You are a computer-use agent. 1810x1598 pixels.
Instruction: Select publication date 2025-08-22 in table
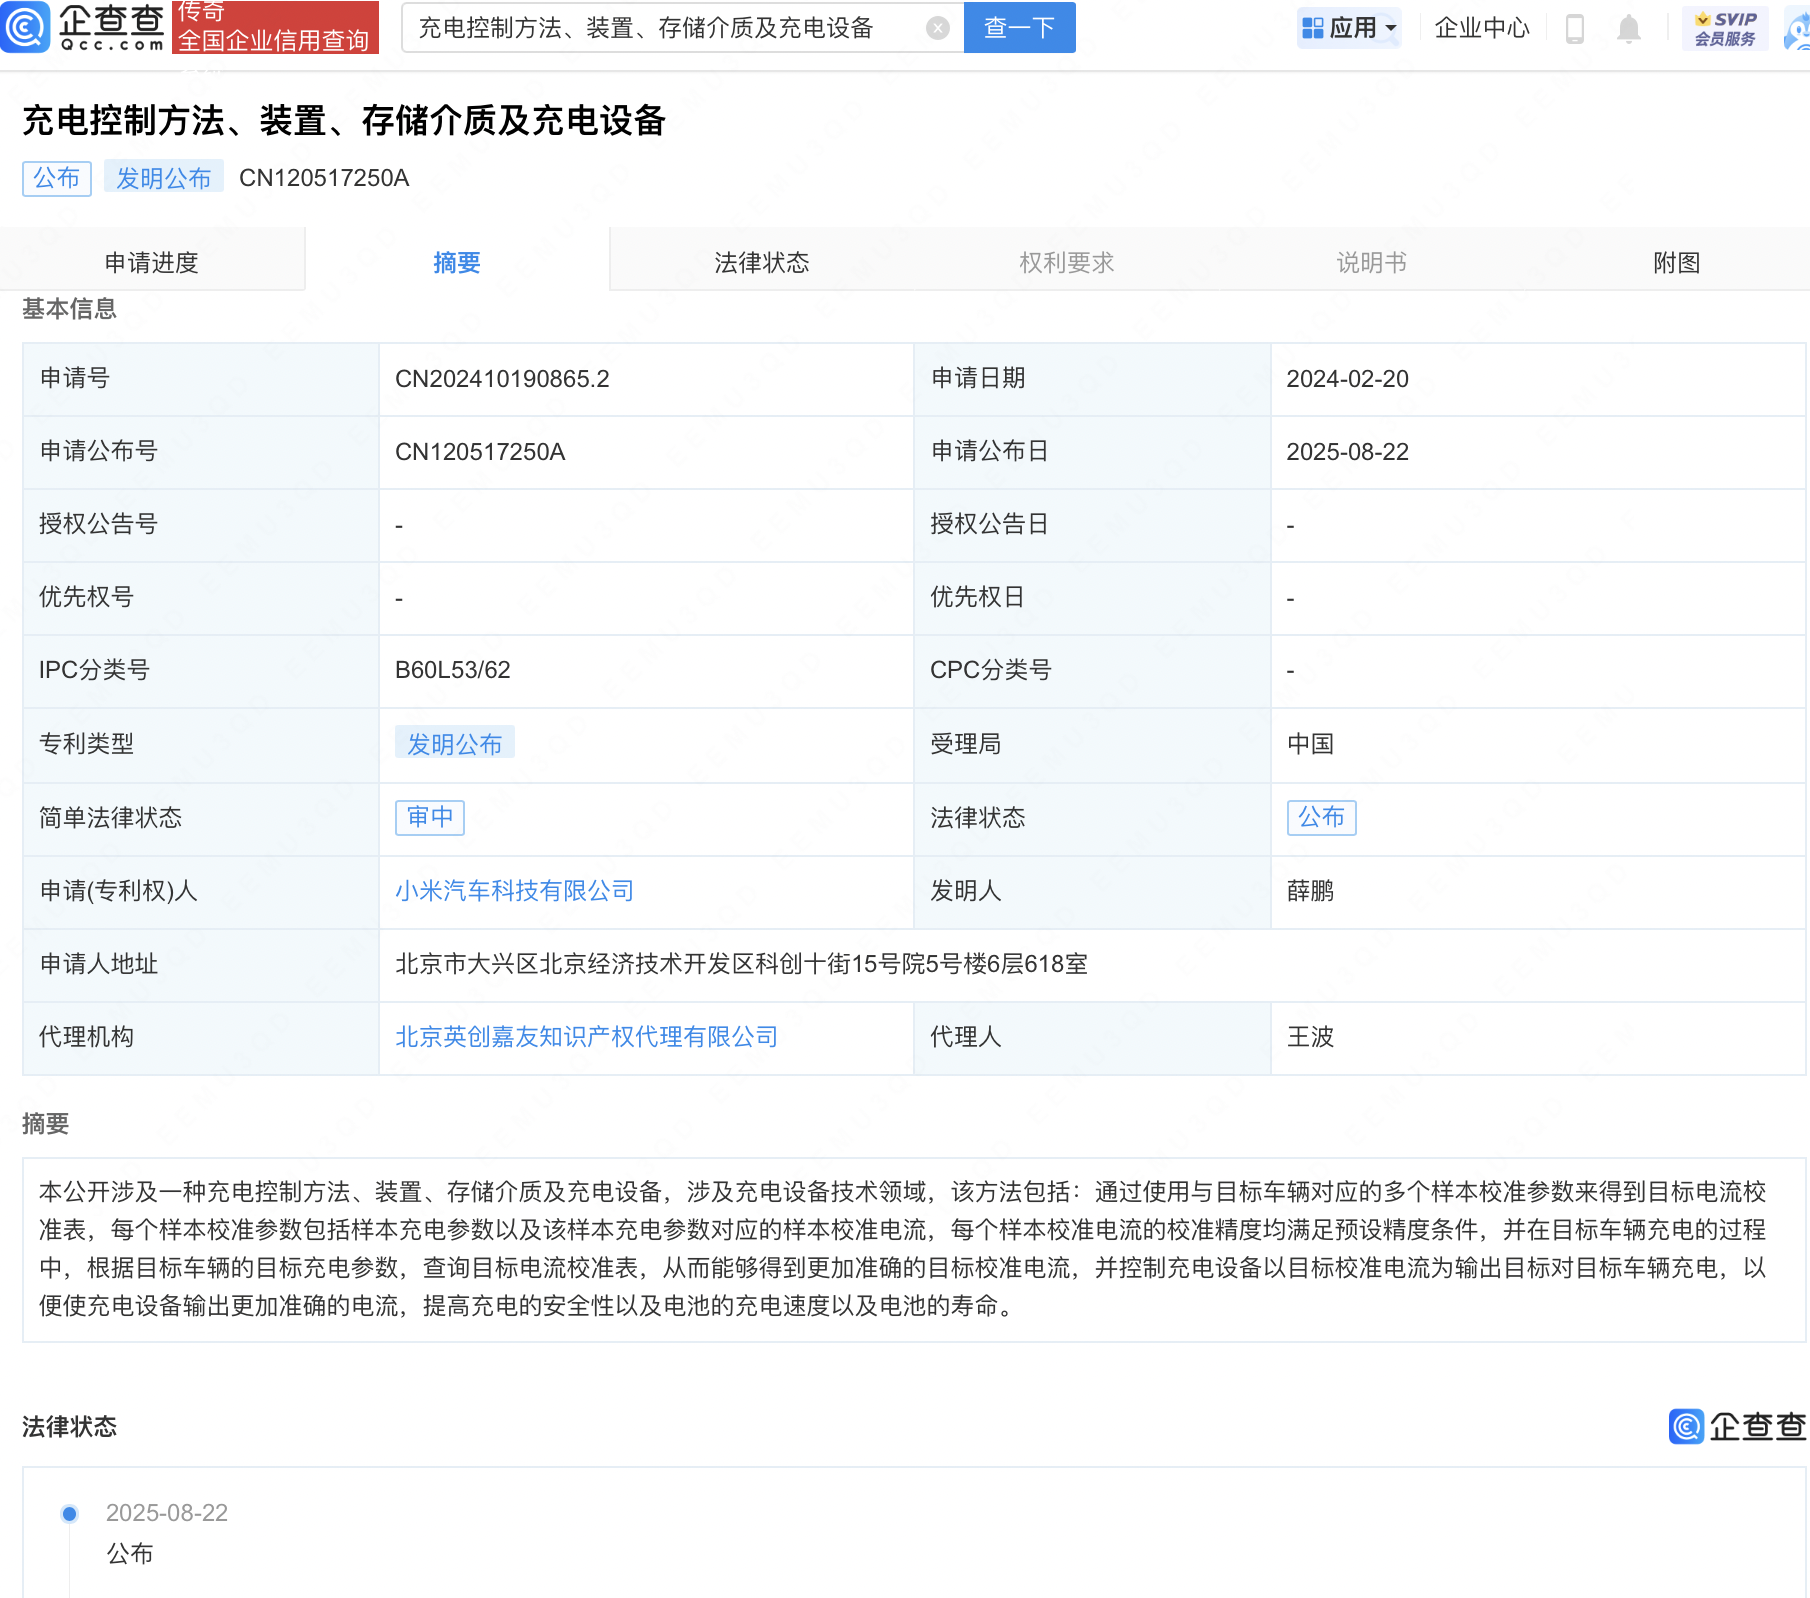pos(1347,452)
